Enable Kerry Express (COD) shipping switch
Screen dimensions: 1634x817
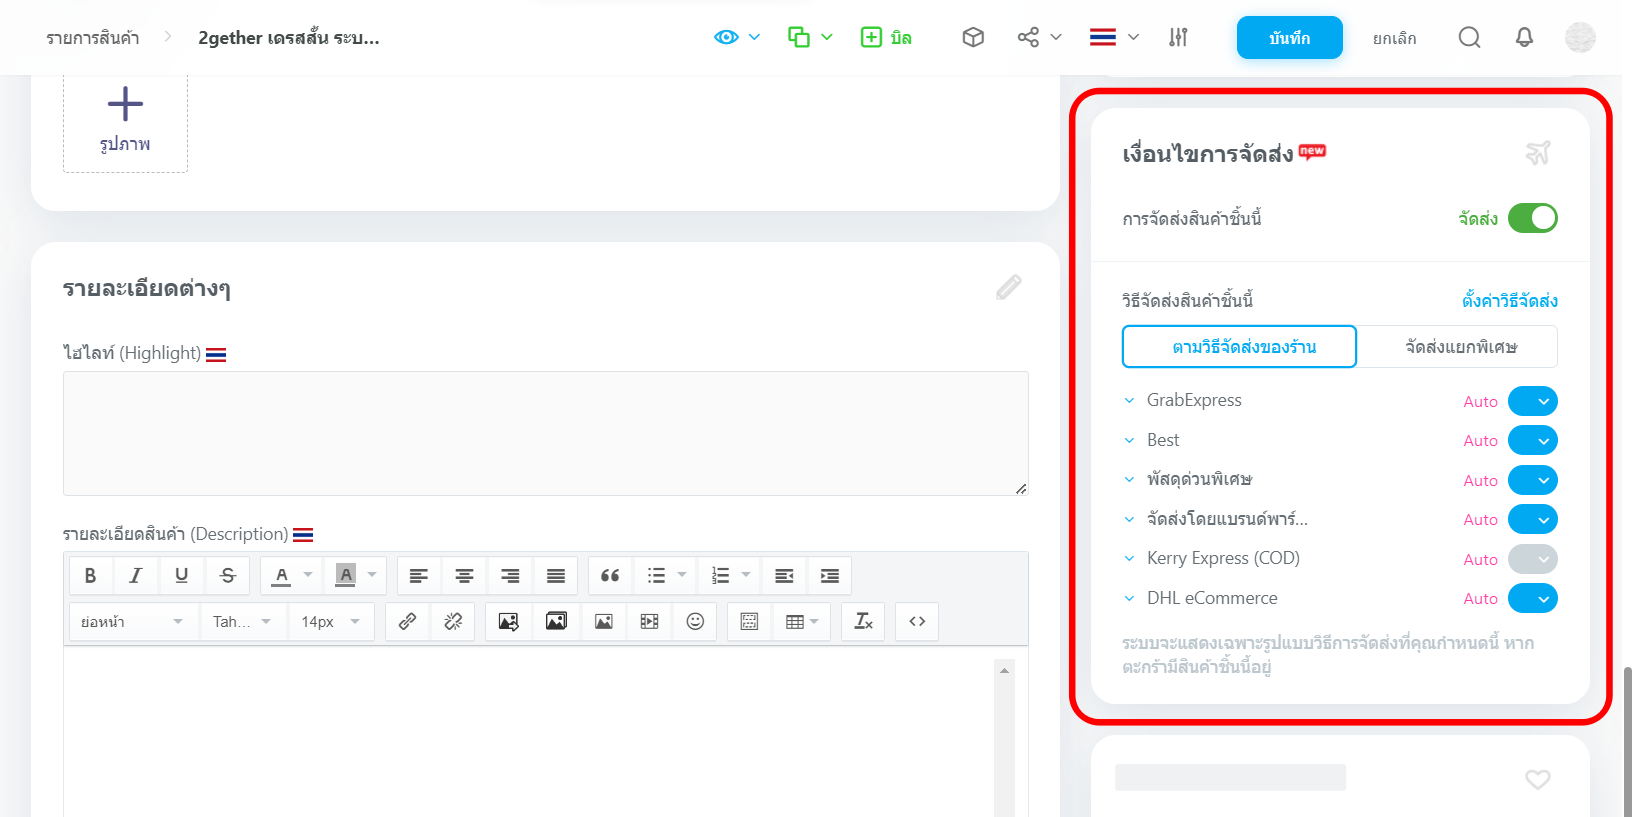tap(1532, 559)
